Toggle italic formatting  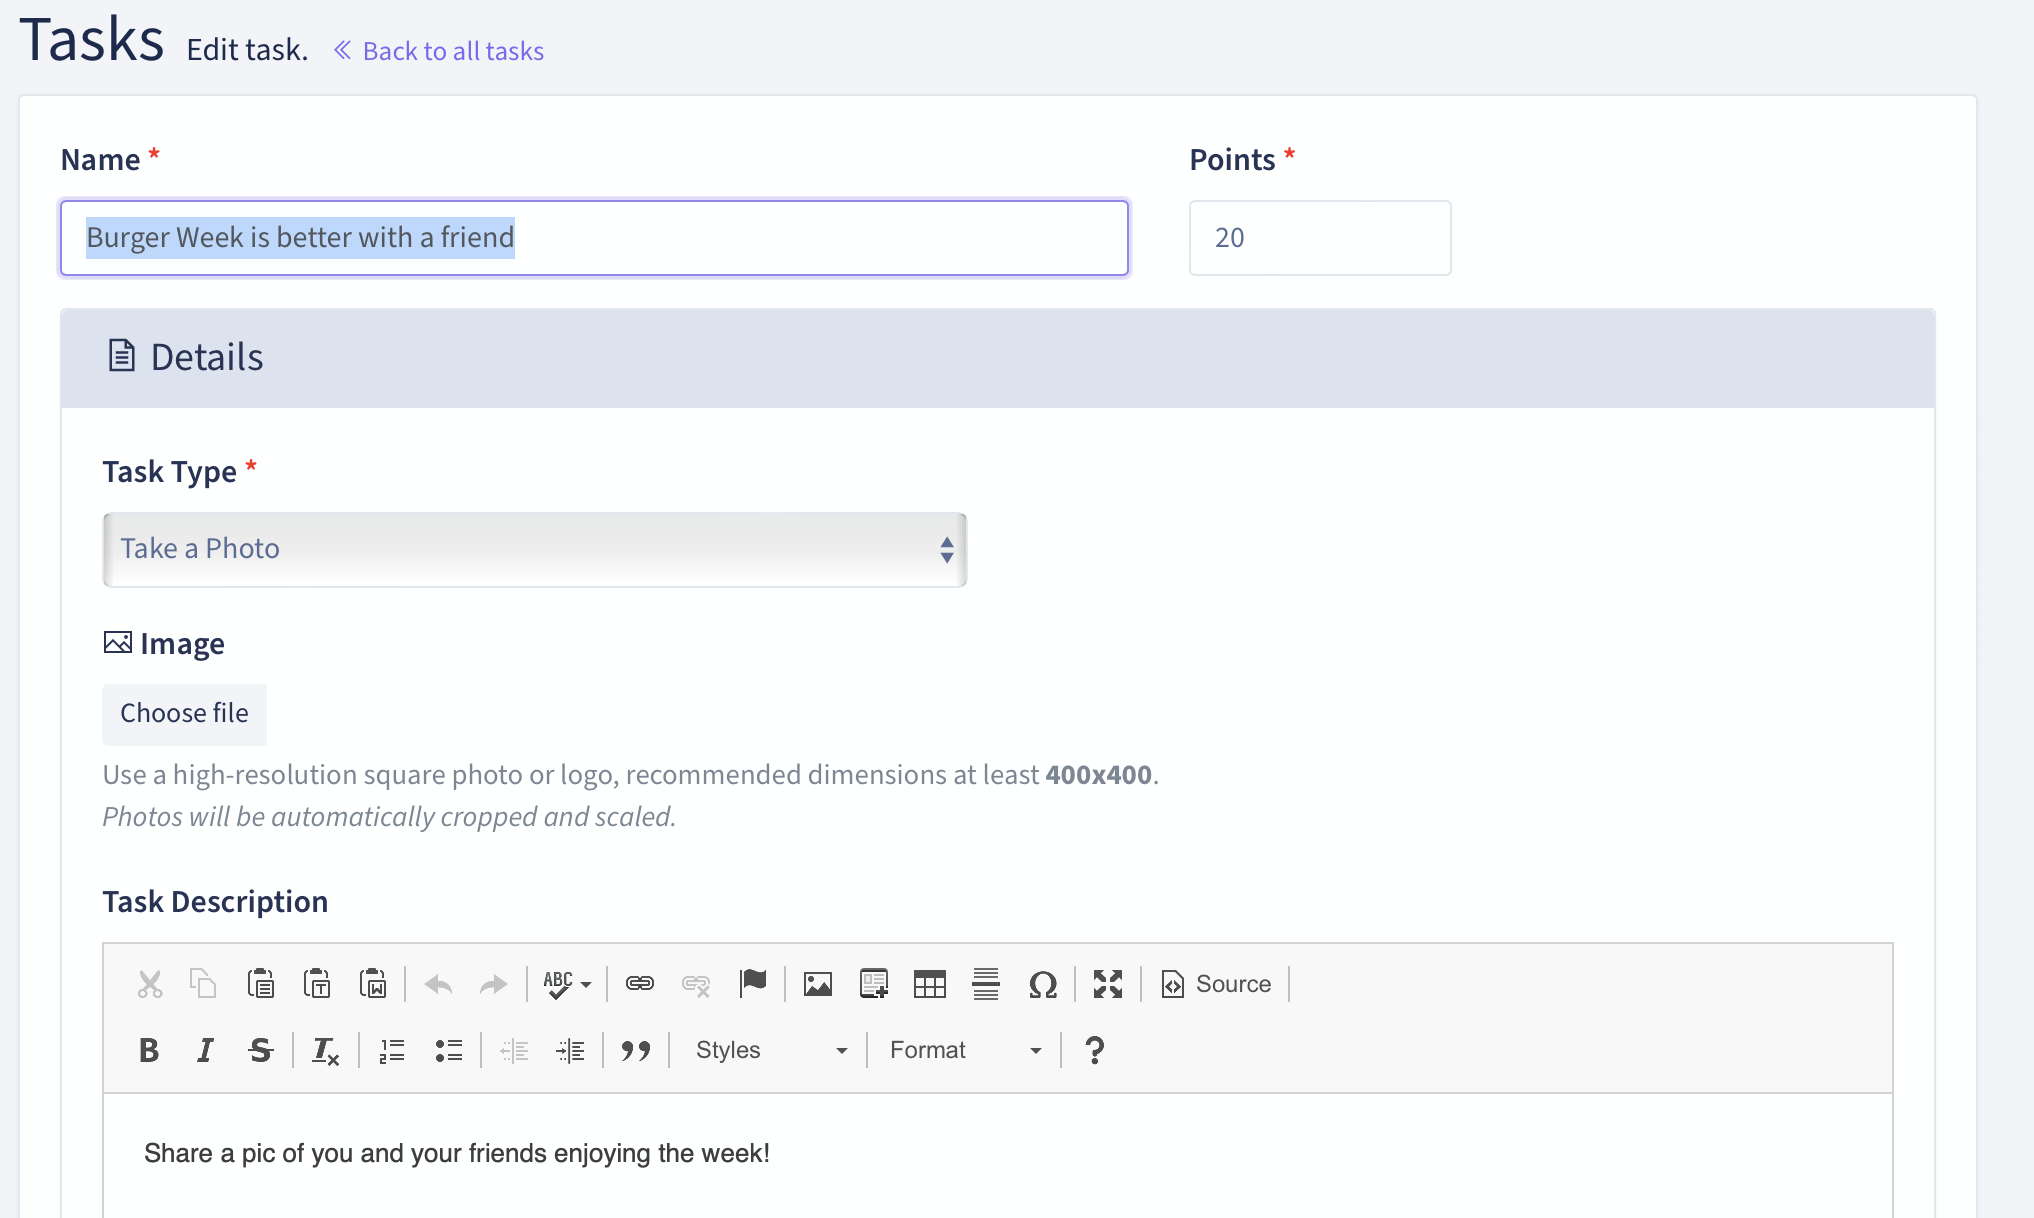pyautogui.click(x=205, y=1050)
